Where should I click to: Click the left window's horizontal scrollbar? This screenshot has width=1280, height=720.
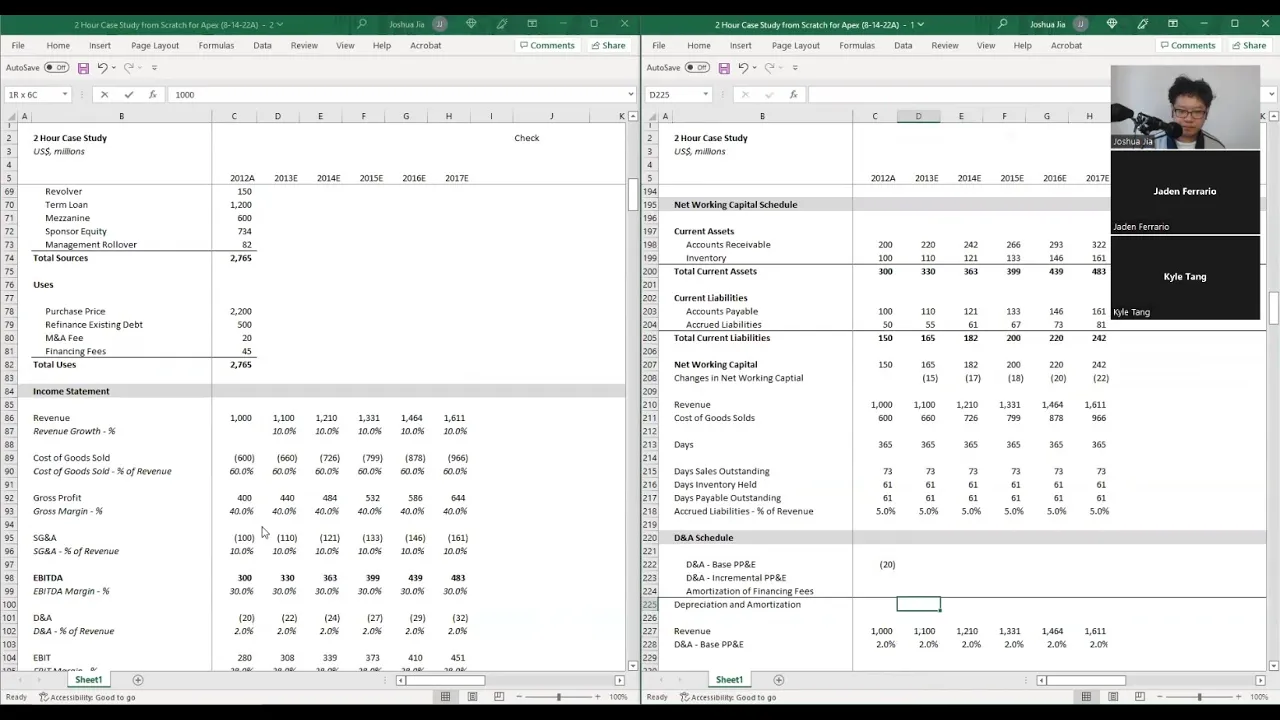click(x=445, y=680)
